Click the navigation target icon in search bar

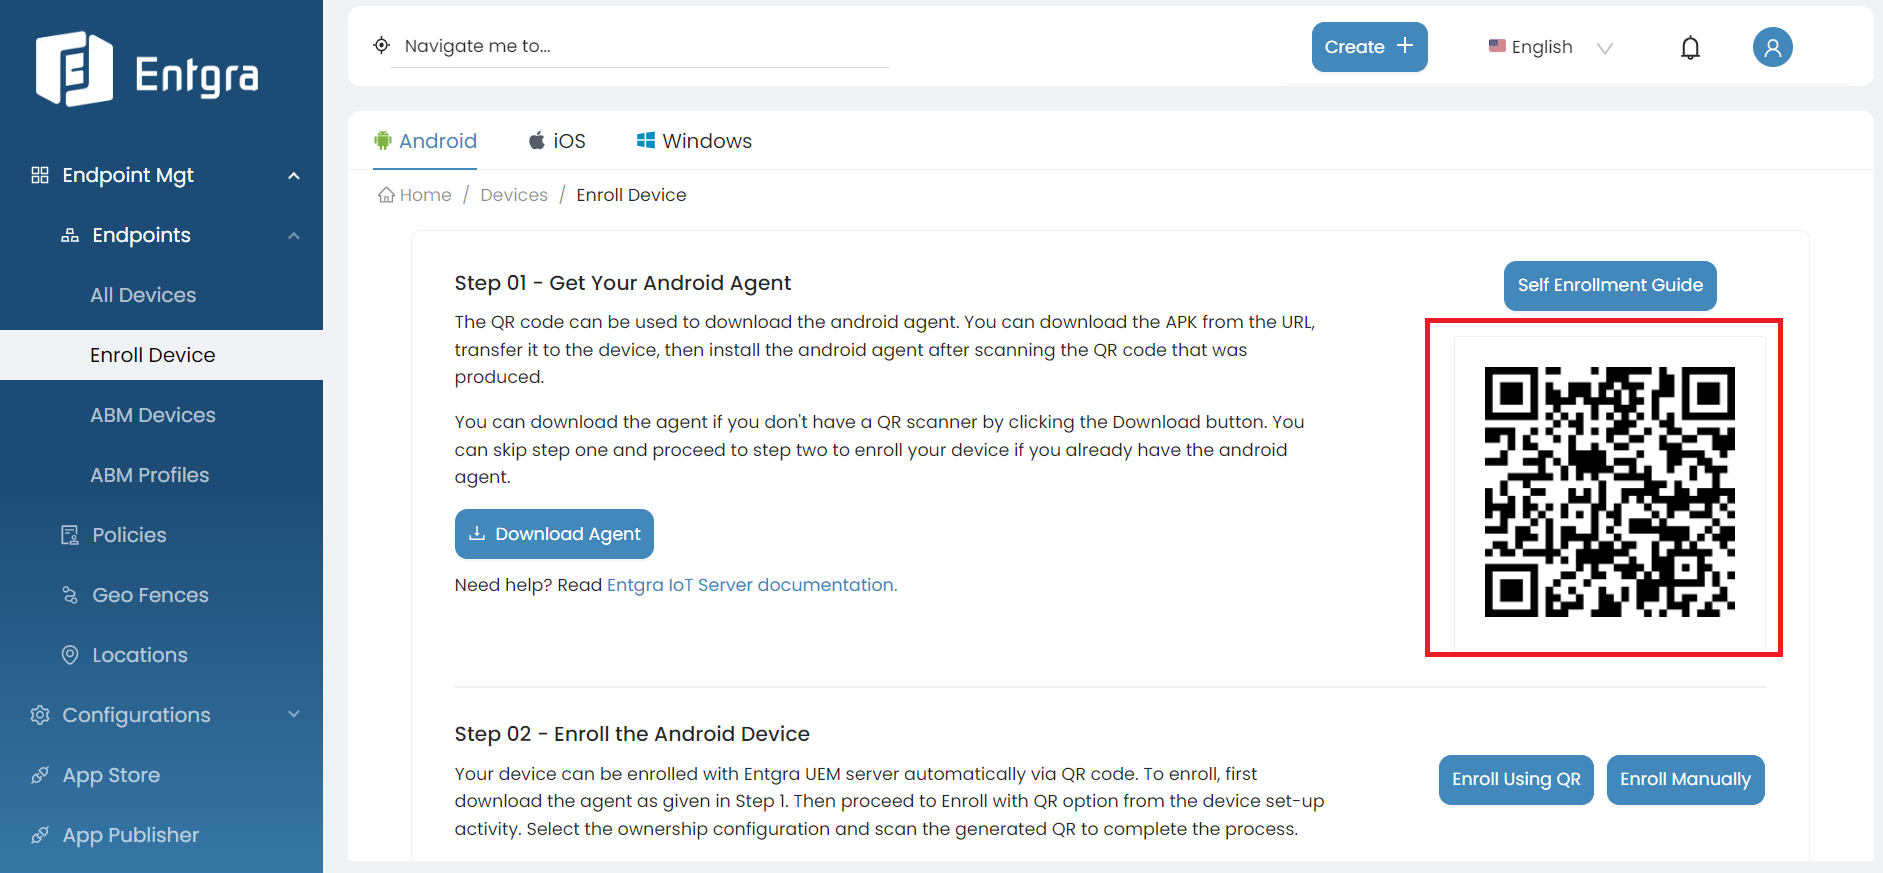click(381, 45)
